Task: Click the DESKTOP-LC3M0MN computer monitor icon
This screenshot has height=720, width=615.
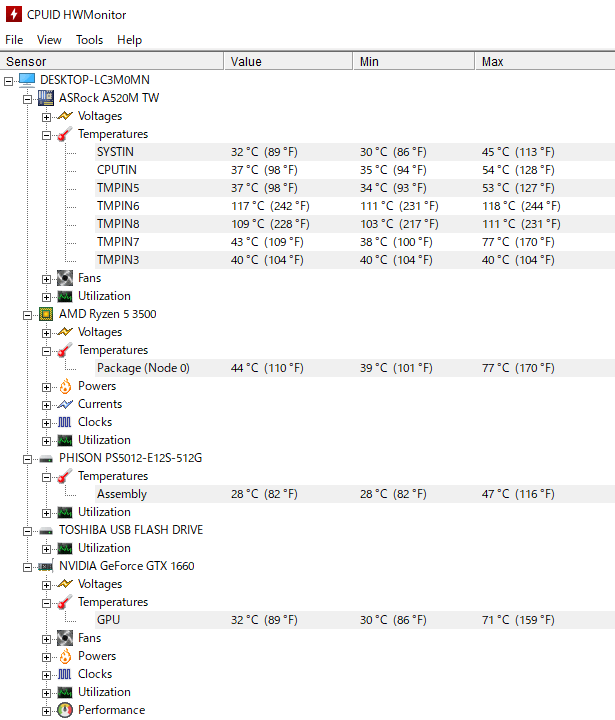Action: click(27, 79)
